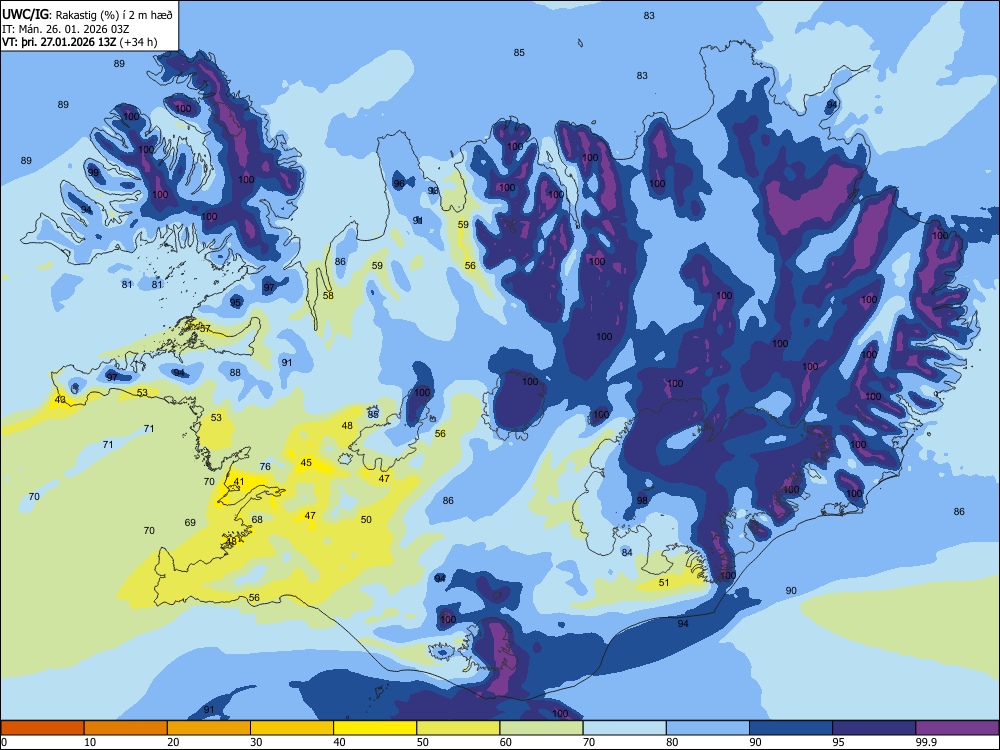Image resolution: width=1000 pixels, height=750 pixels.
Task: Select the map value '51' near the south coast
Action: click(664, 582)
